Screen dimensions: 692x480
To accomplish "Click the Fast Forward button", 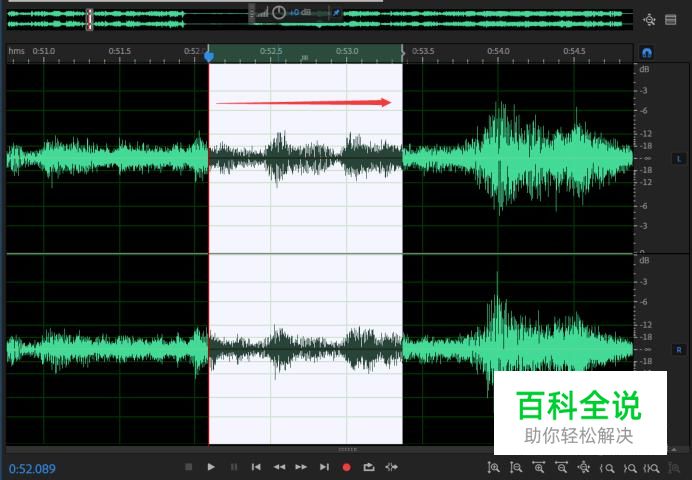I will (x=301, y=467).
